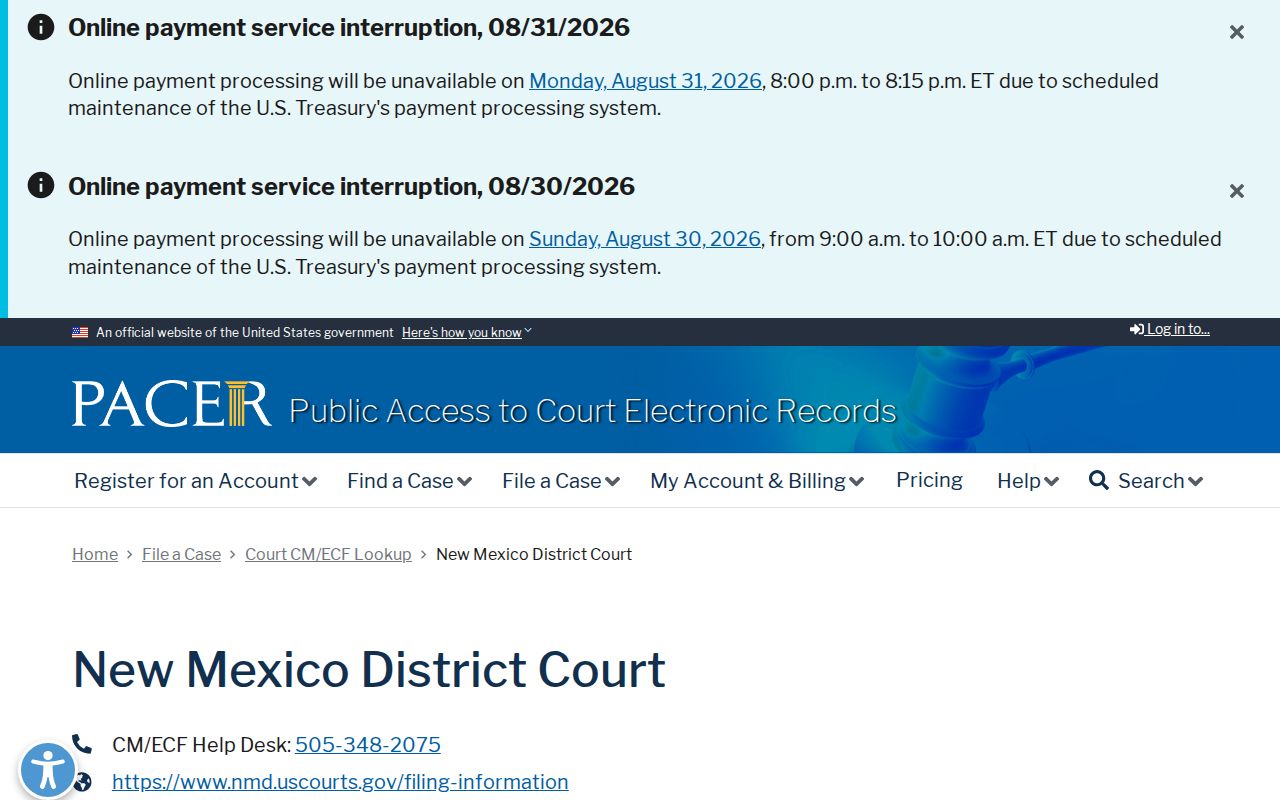Dismiss the 08/31/2026 payment interruption alert
Screen dimensions: 1280x800
1237,32
